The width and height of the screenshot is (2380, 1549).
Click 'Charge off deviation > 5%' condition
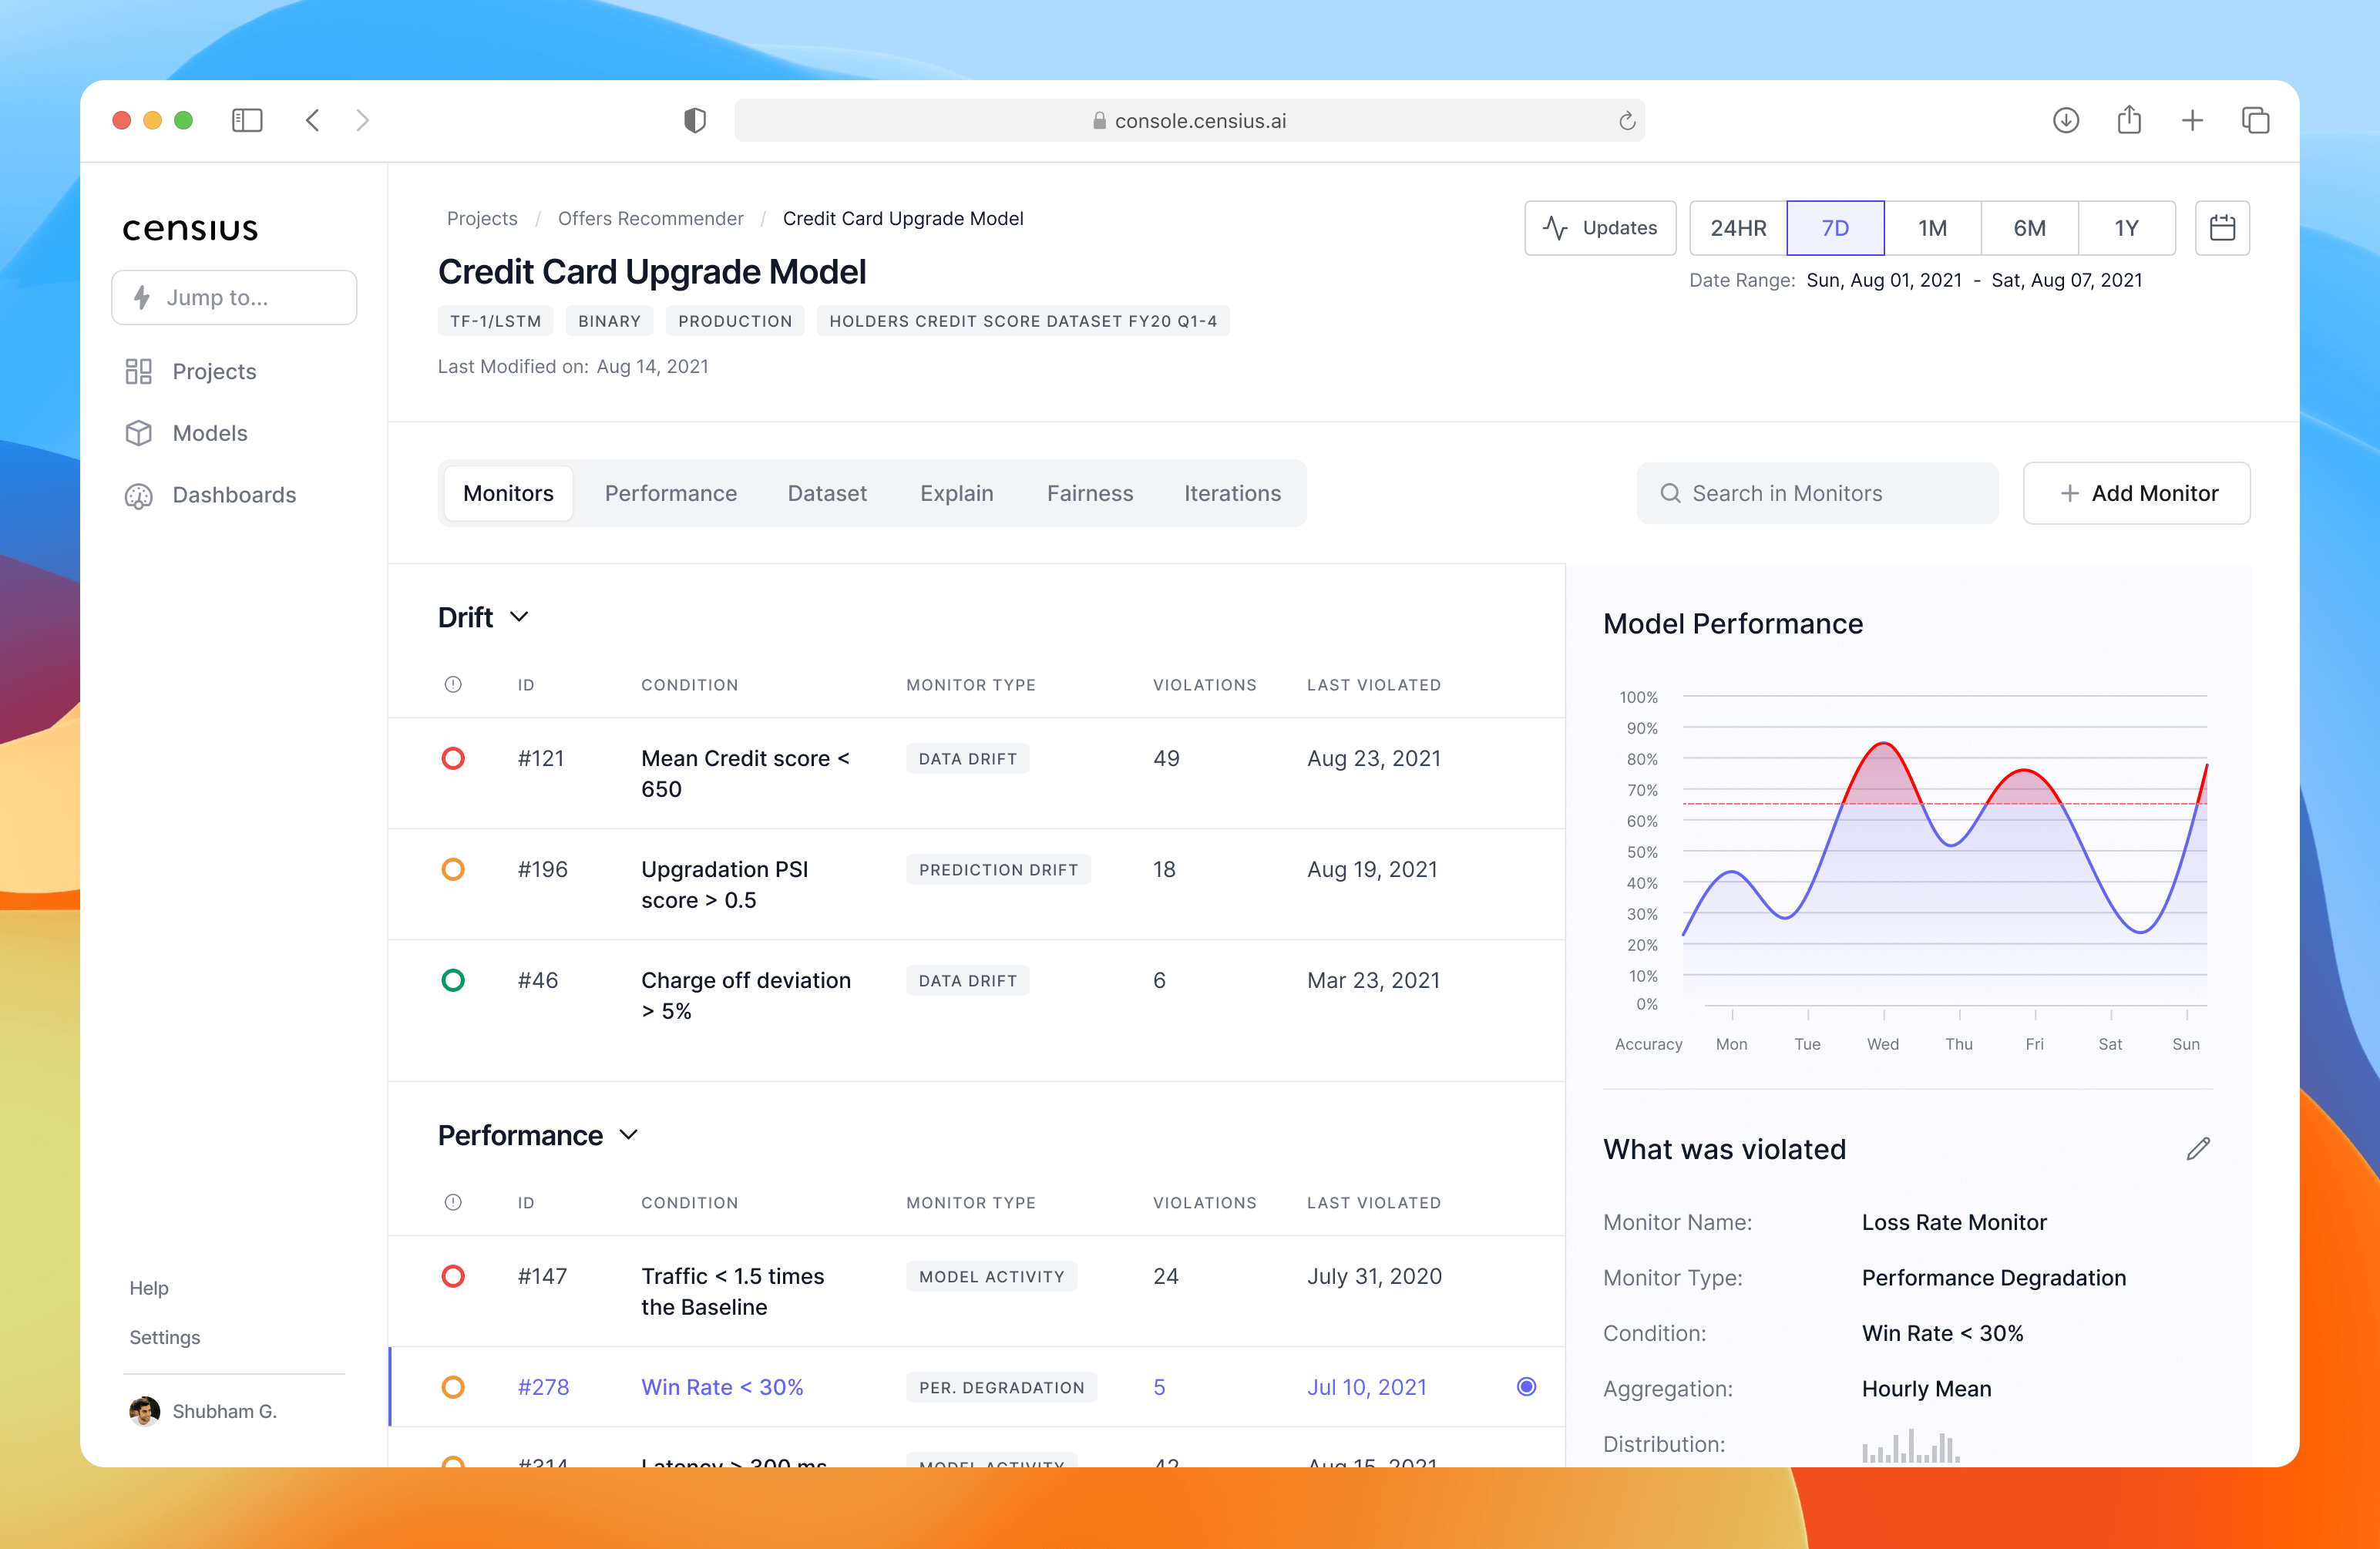(x=746, y=996)
